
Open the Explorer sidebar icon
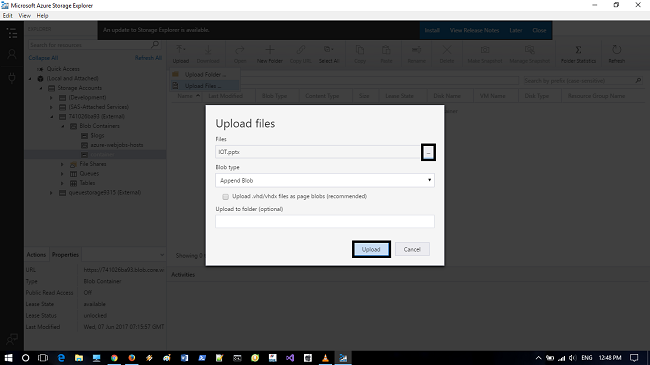point(12,33)
